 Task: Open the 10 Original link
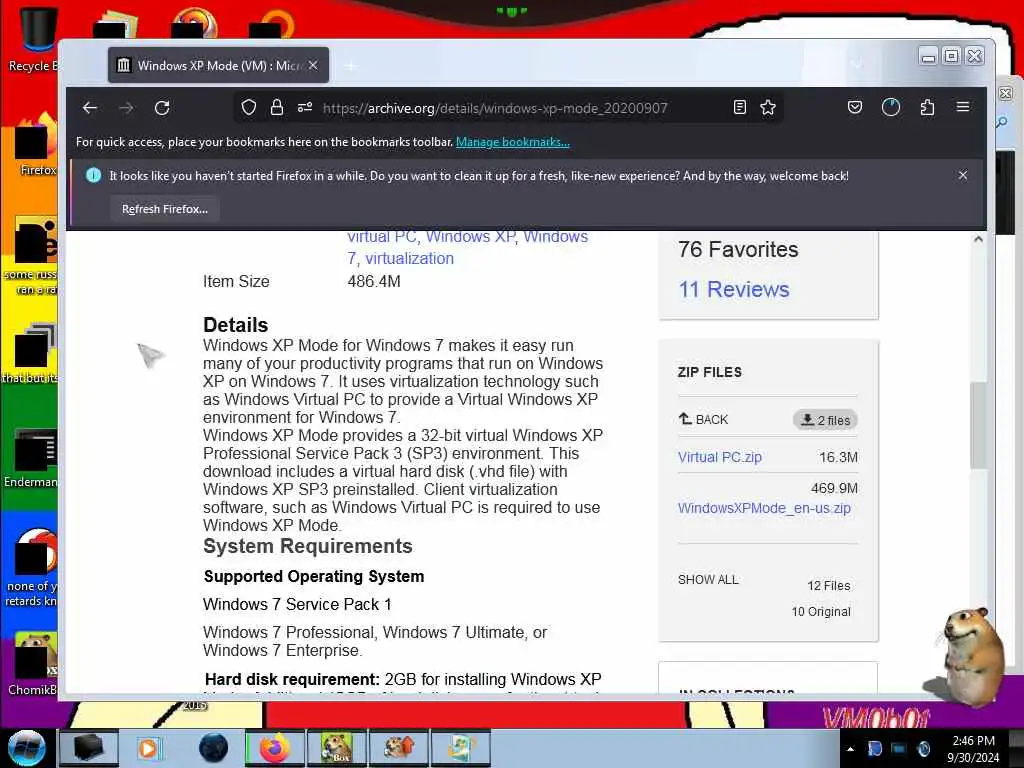(x=821, y=612)
